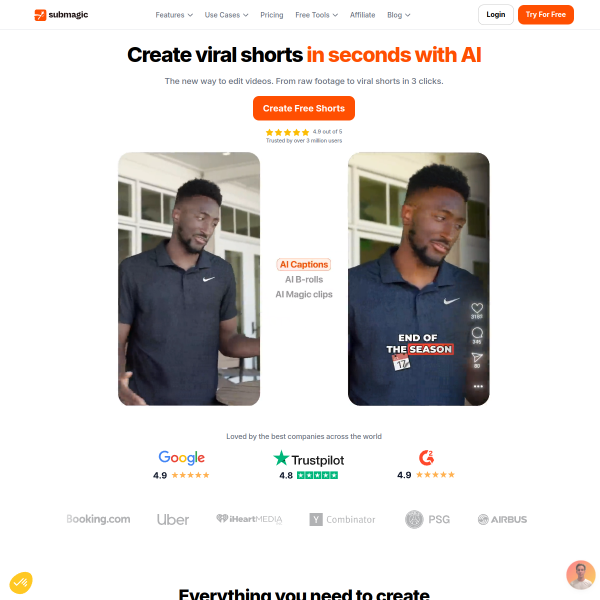Click the Trustpilot star logo
The height and width of the screenshot is (600, 600).
[281, 458]
